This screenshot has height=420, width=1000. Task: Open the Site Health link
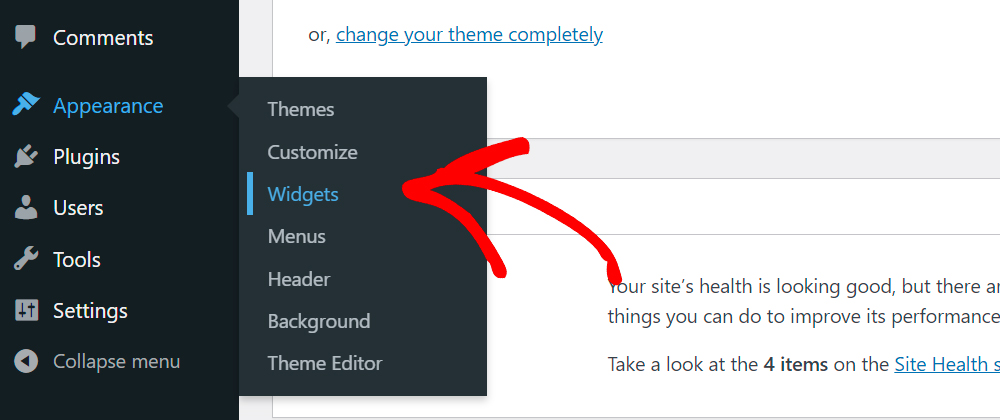click(x=947, y=365)
